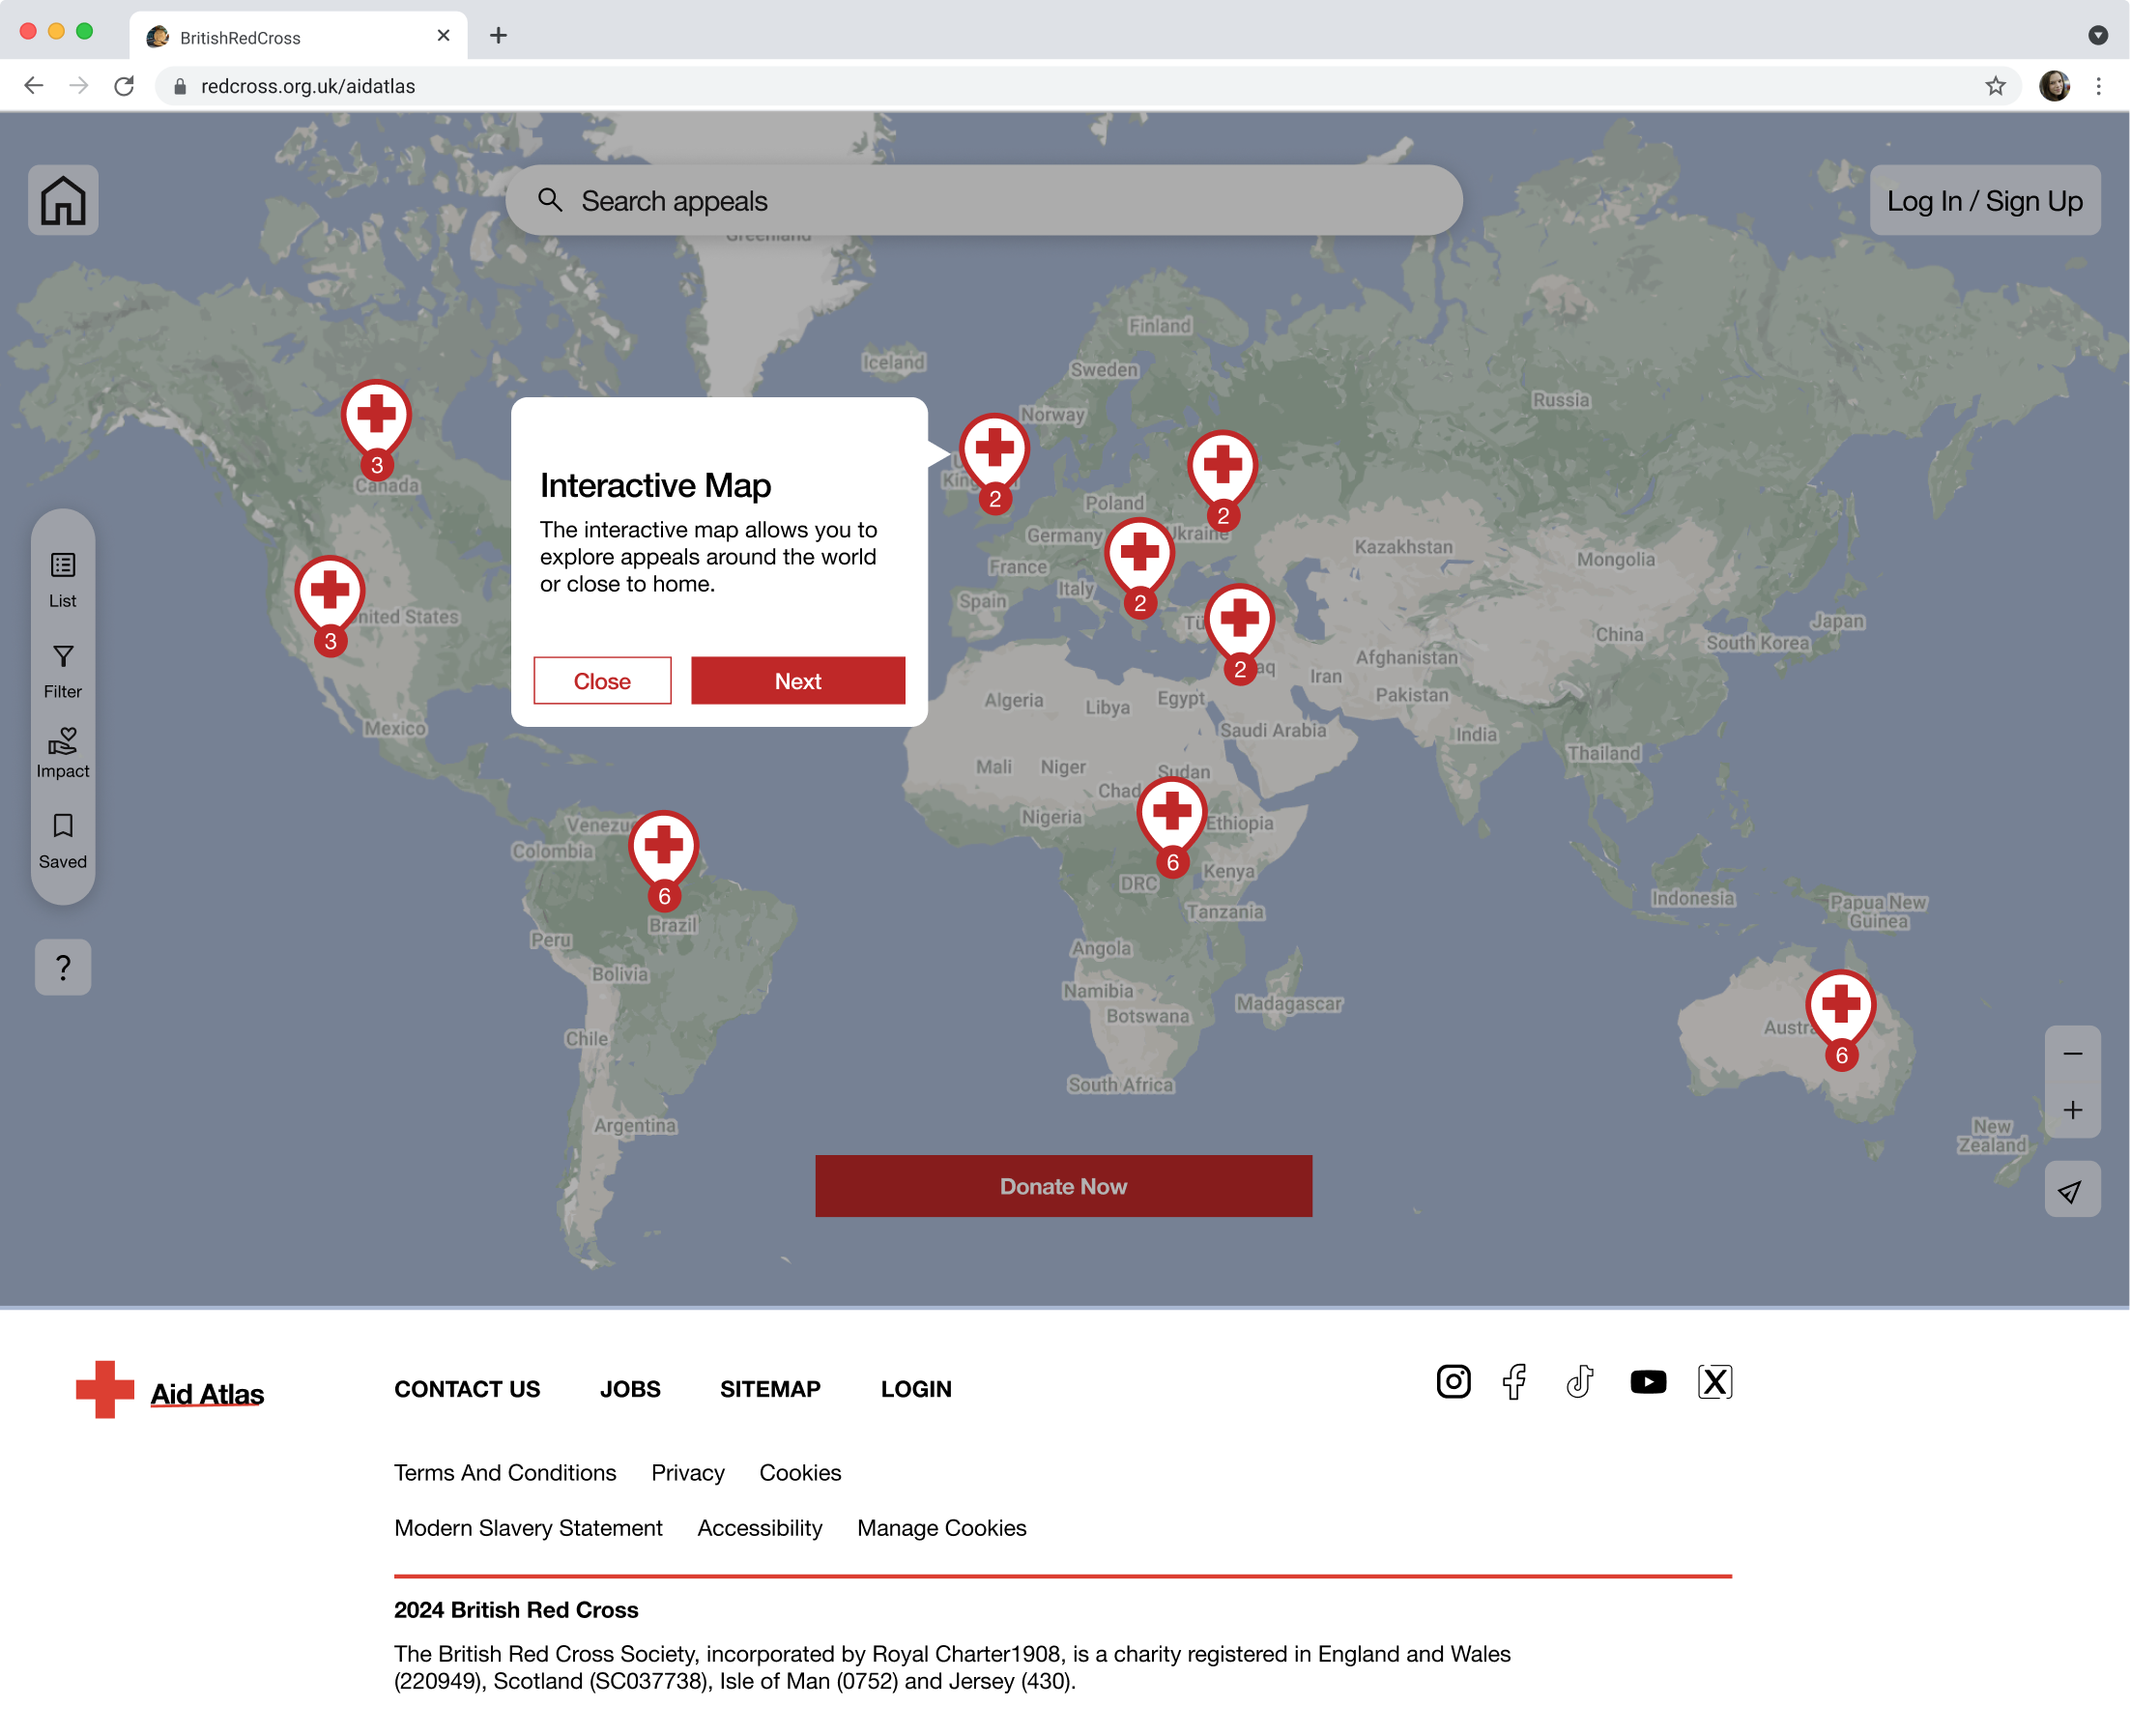
Task: Open Chrome three-dot menu
Action: [x=2099, y=86]
